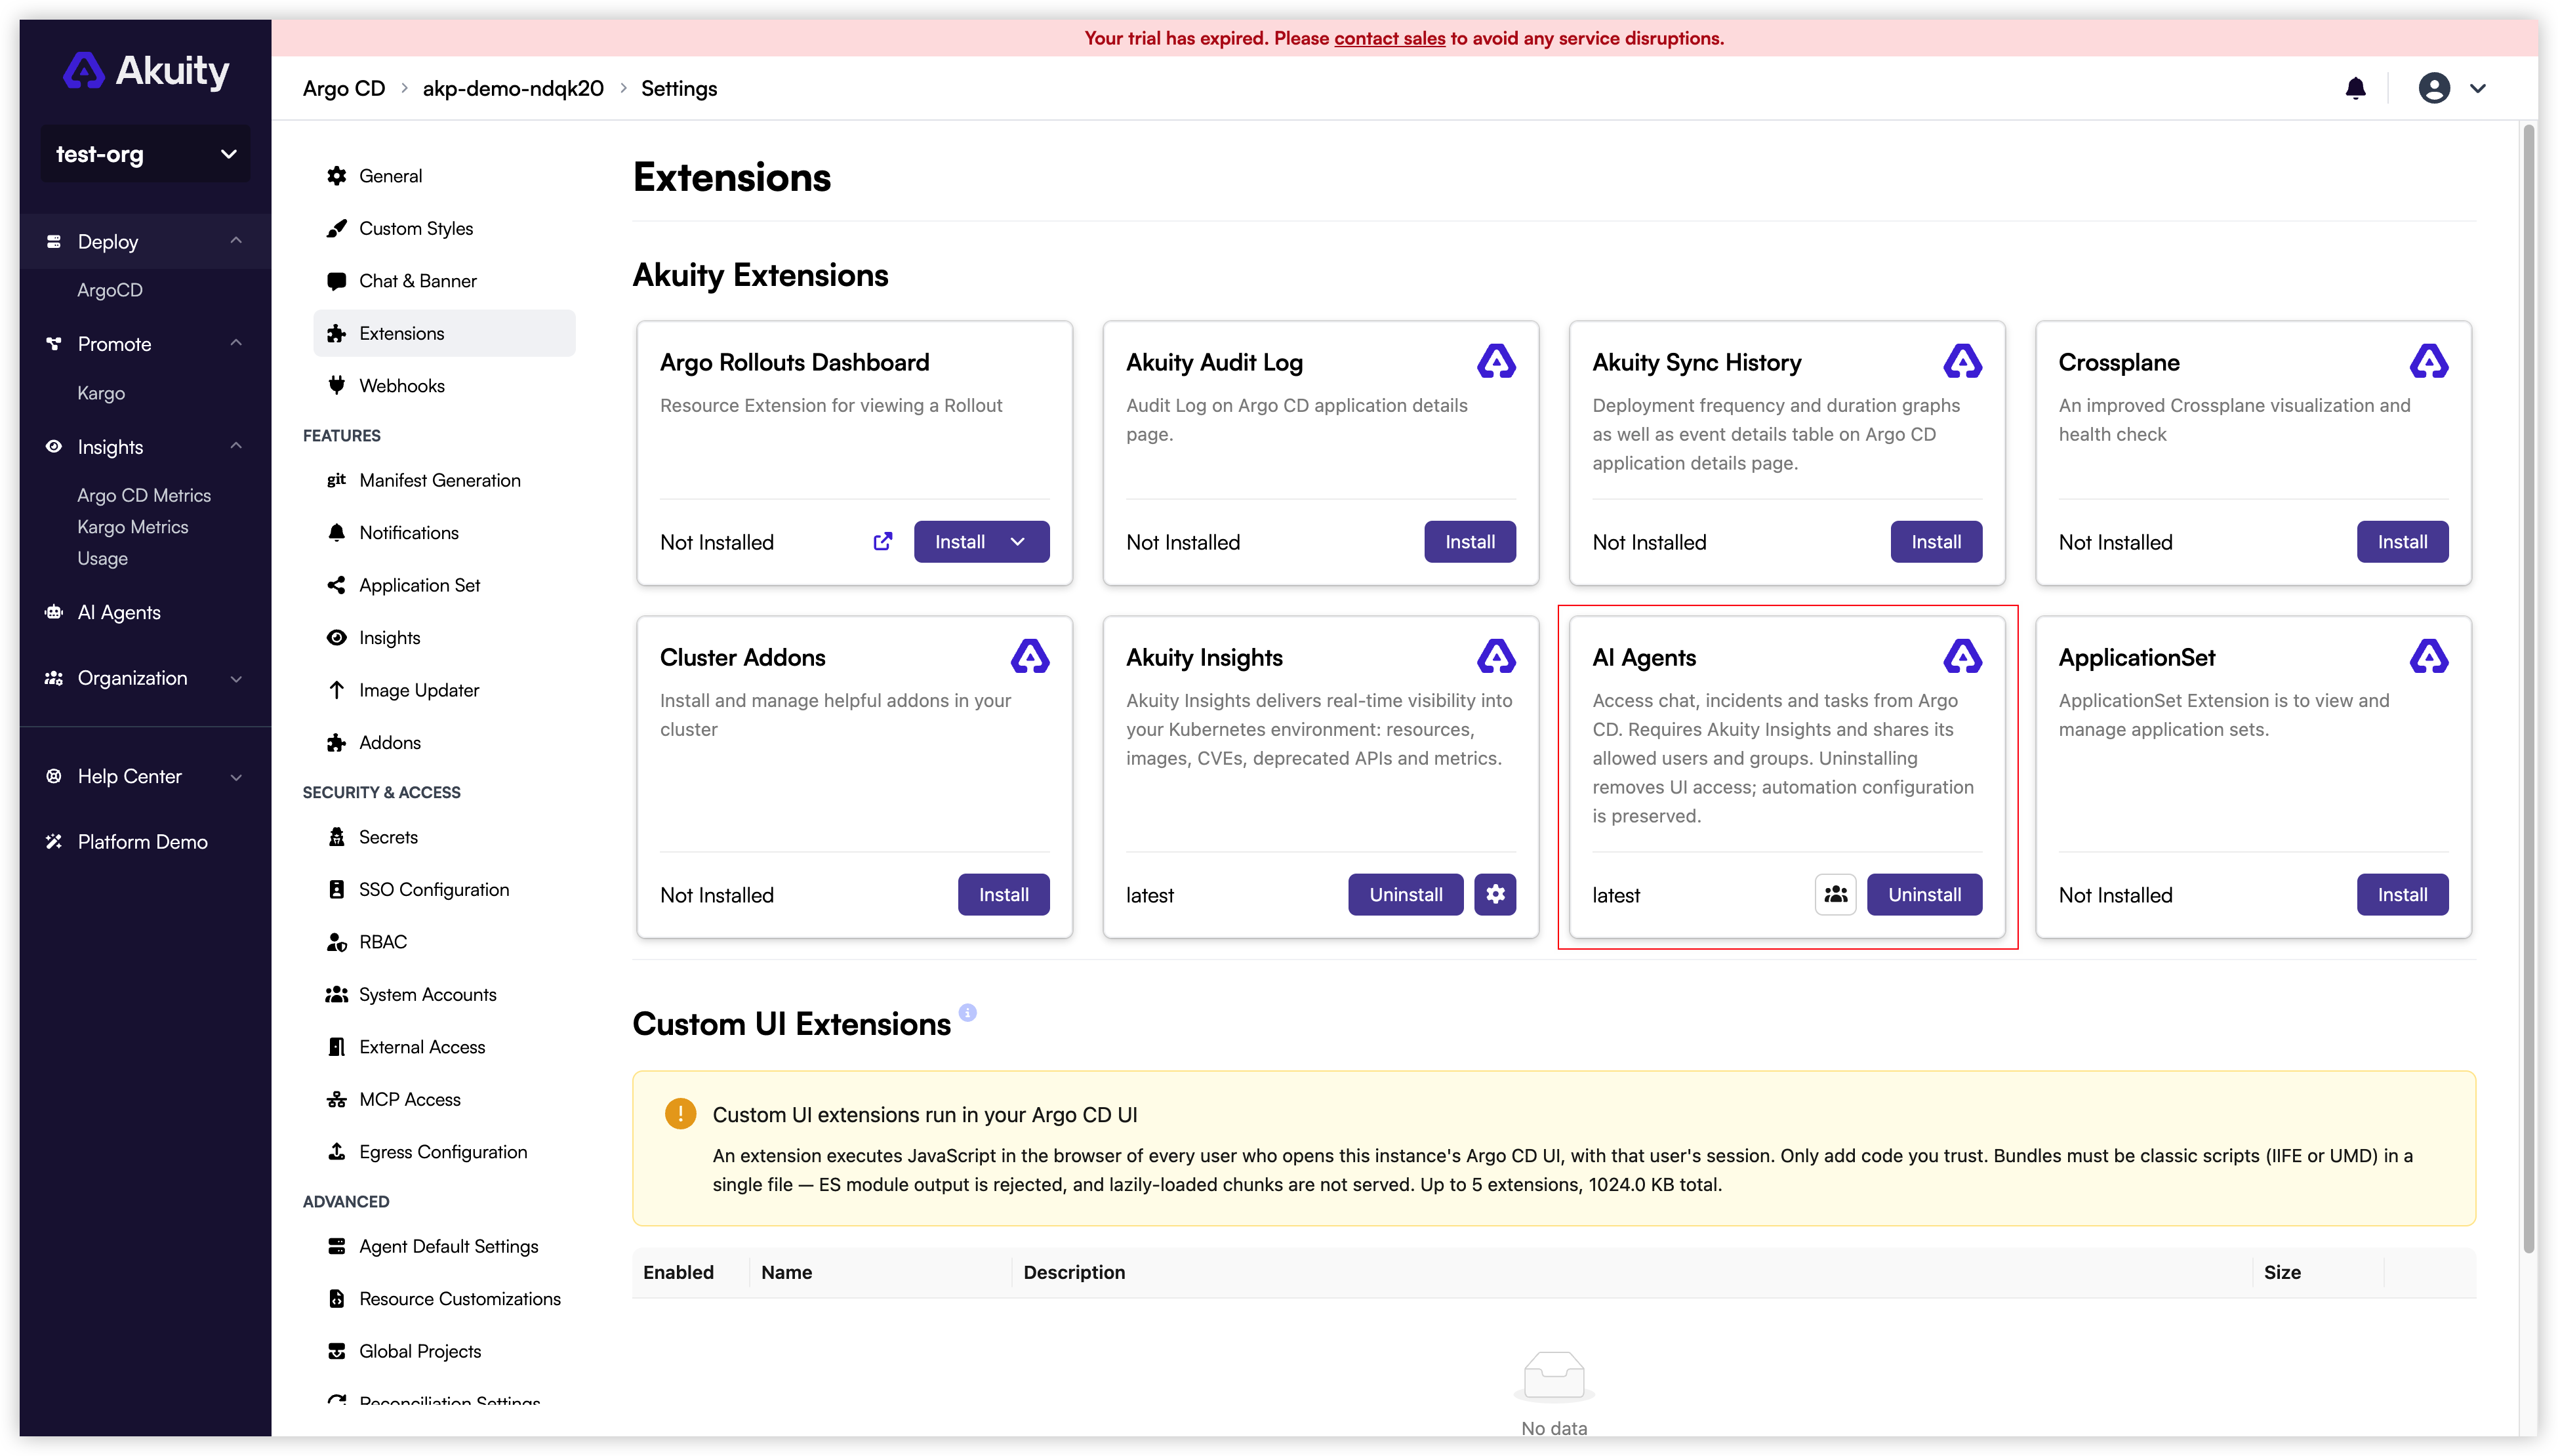Open Manifest Generation feature settings
Screen dimensions: 2558x1456
pyautogui.click(x=444, y=480)
